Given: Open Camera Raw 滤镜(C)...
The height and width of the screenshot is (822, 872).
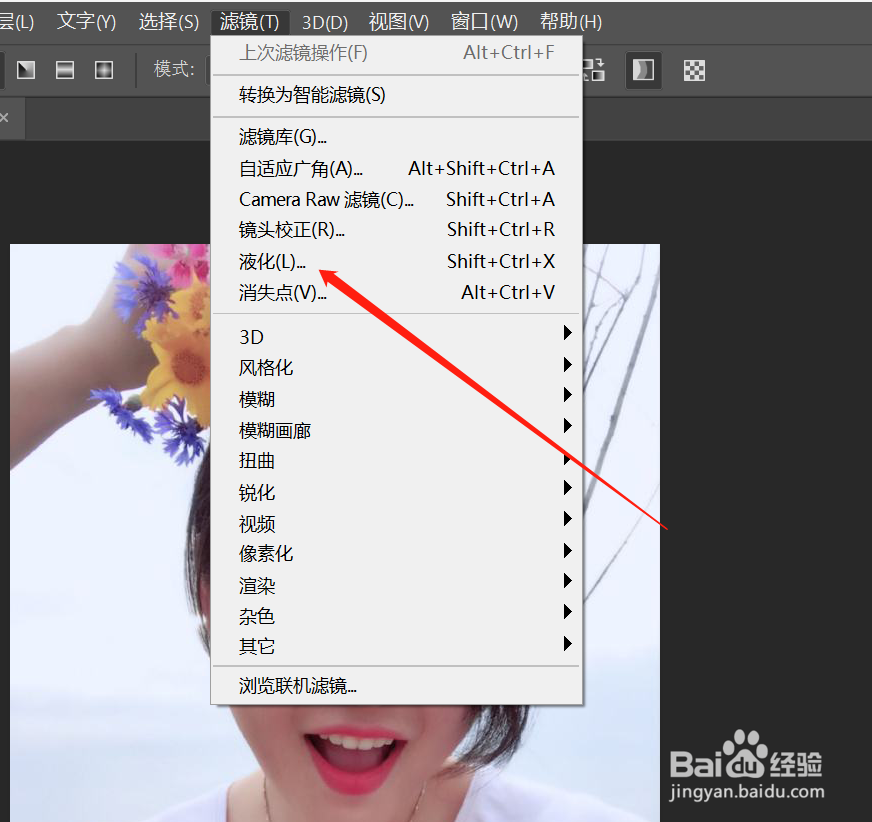Looking at the screenshot, I should coord(397,199).
